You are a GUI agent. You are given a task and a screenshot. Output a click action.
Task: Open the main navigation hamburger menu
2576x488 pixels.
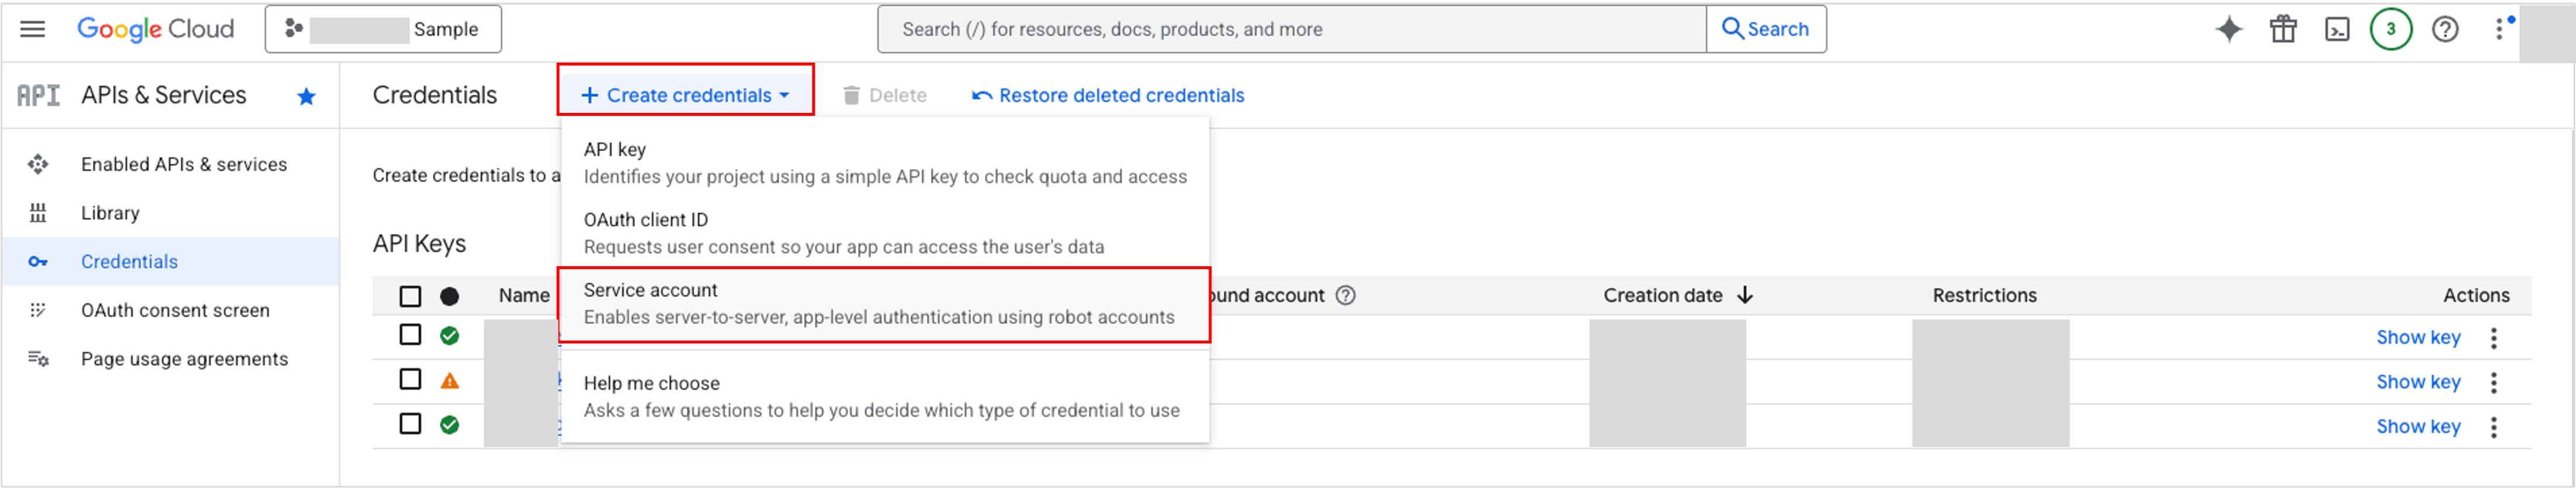[x=33, y=29]
